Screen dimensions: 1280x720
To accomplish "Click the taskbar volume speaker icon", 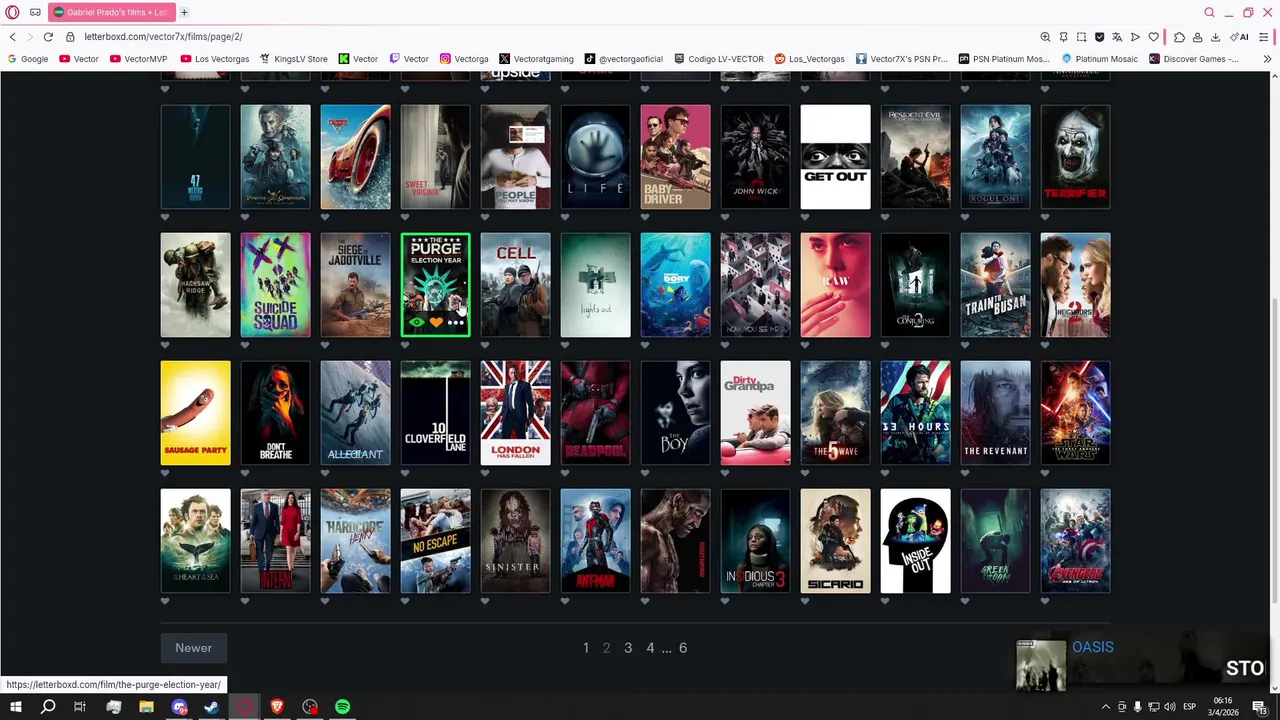I will (x=1169, y=707).
